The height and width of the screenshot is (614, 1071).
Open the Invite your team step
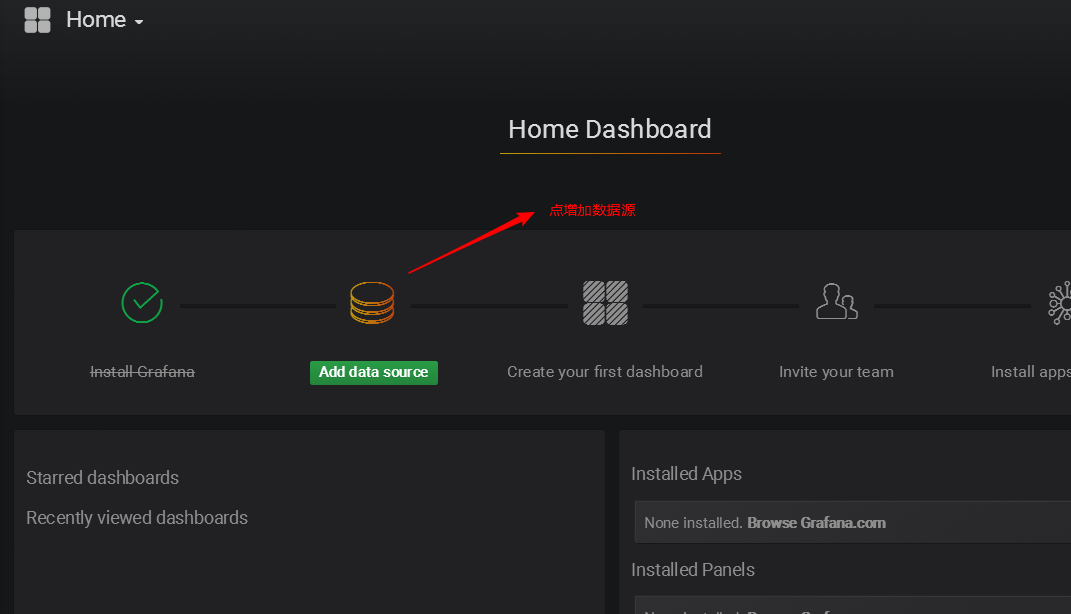(x=836, y=372)
